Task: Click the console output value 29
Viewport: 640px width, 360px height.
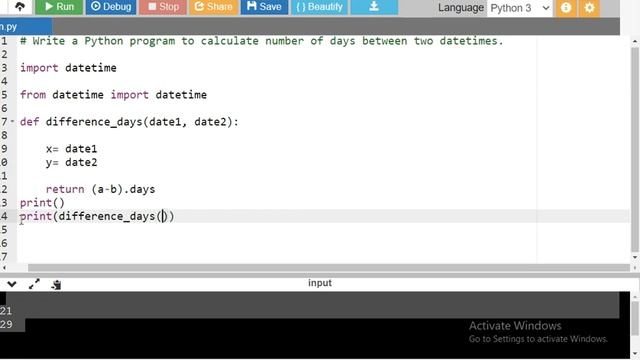Action: [6, 324]
